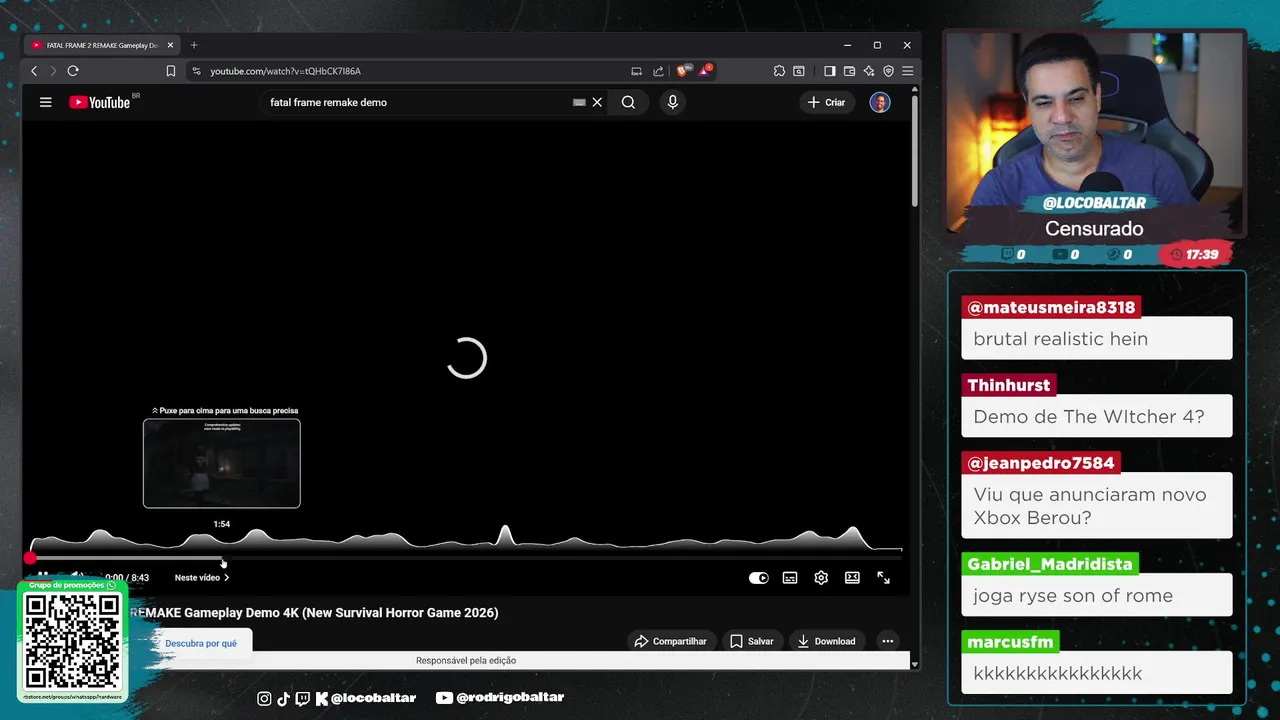The image size is (1280, 720).
Task: Click the Download button
Action: [x=826, y=641]
